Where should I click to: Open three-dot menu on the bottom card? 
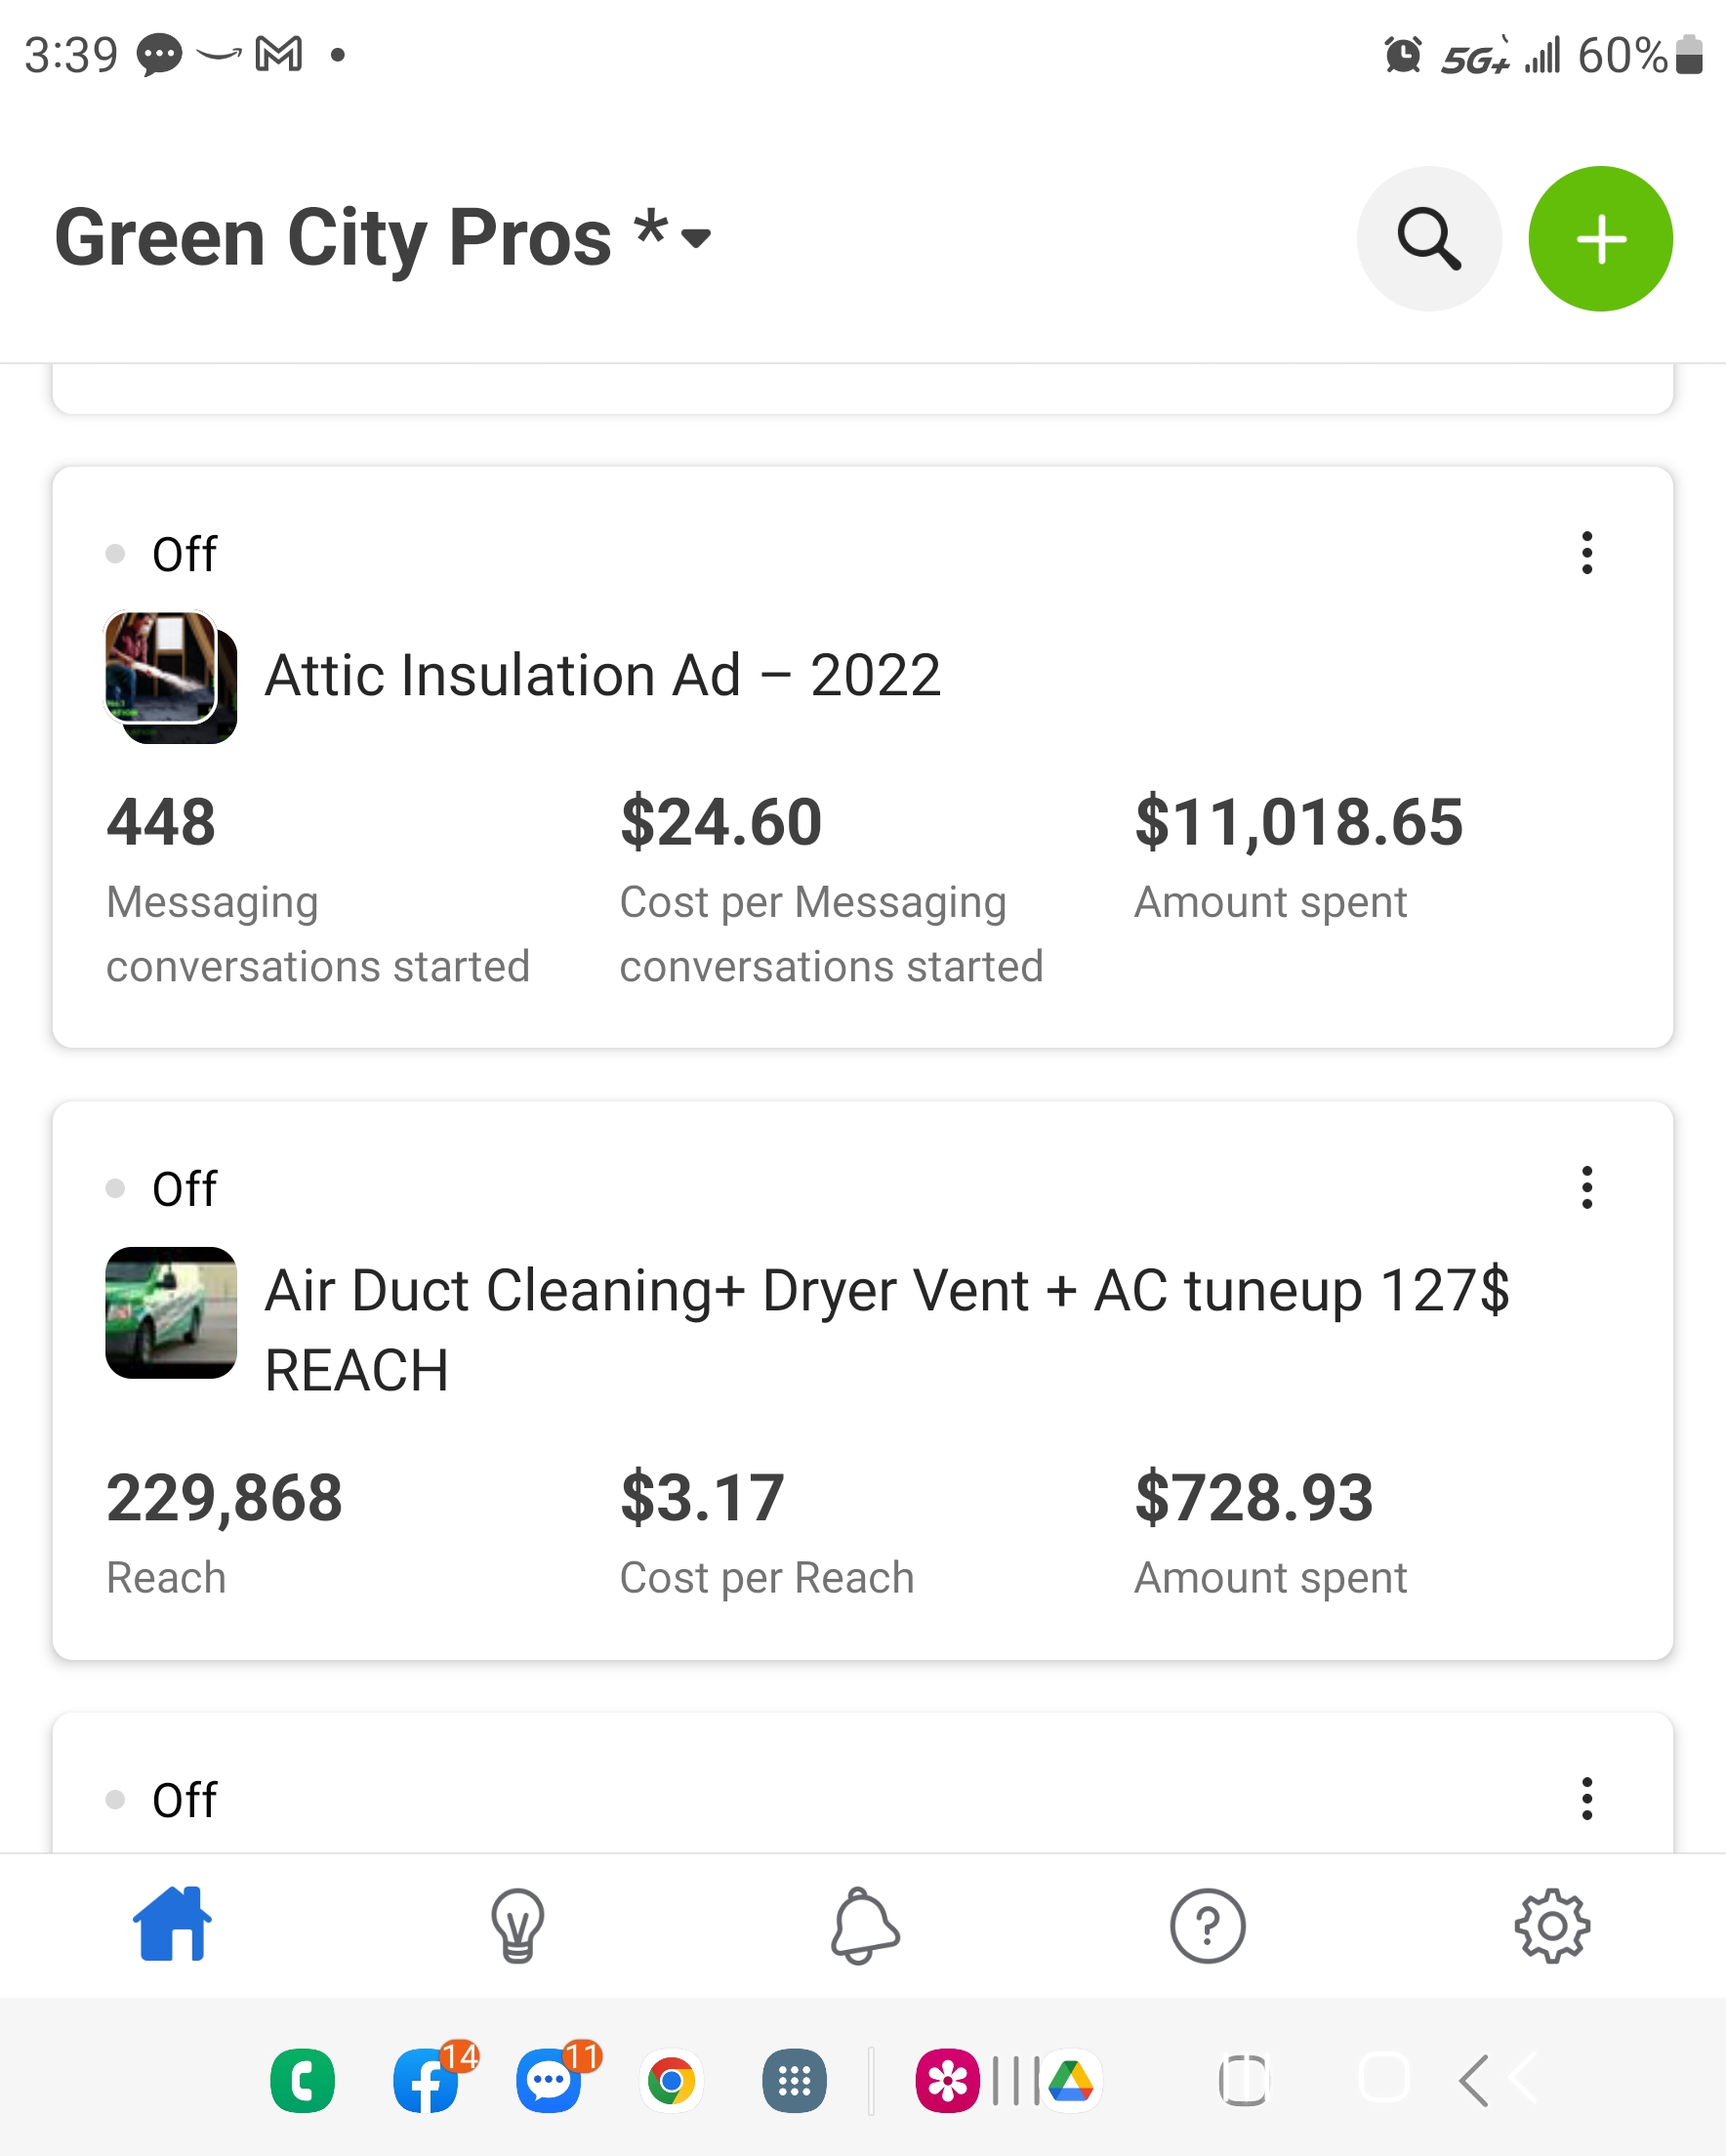pyautogui.click(x=1586, y=1799)
